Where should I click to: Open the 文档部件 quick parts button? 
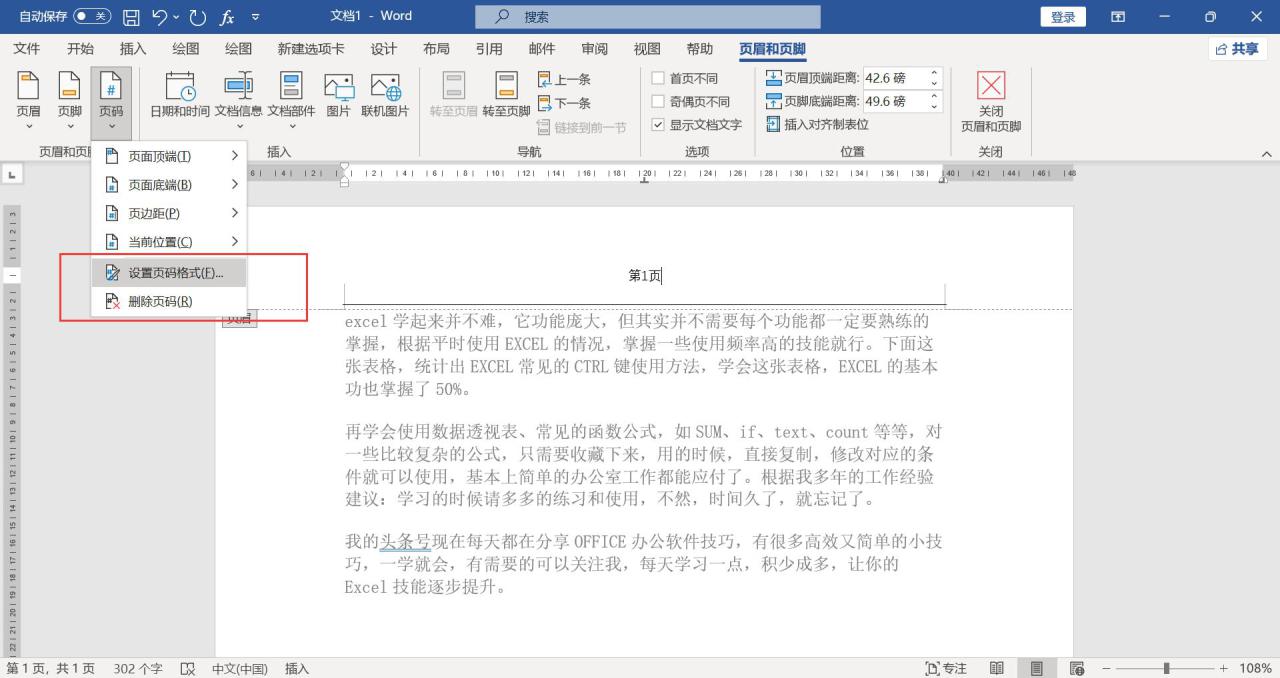pyautogui.click(x=291, y=100)
